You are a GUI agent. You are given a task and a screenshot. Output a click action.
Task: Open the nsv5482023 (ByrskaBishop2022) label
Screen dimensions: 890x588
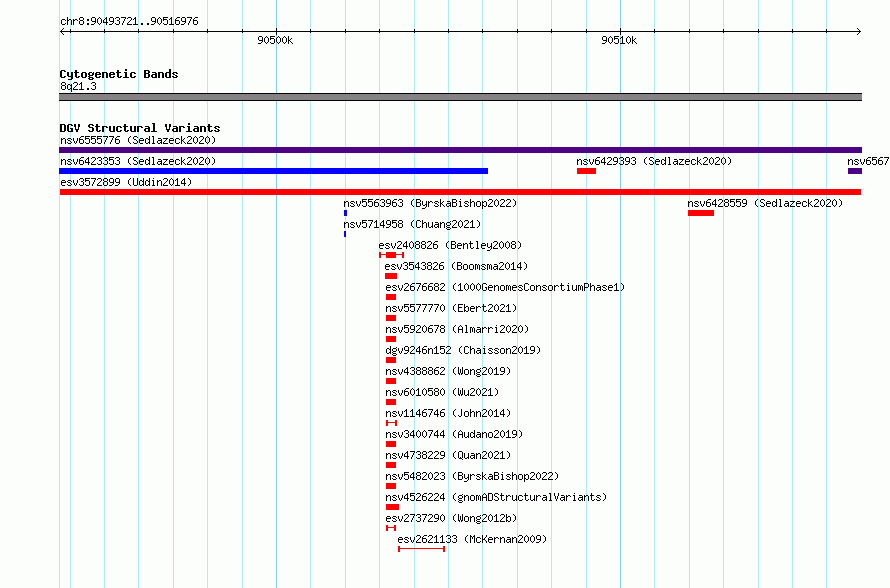[472, 476]
